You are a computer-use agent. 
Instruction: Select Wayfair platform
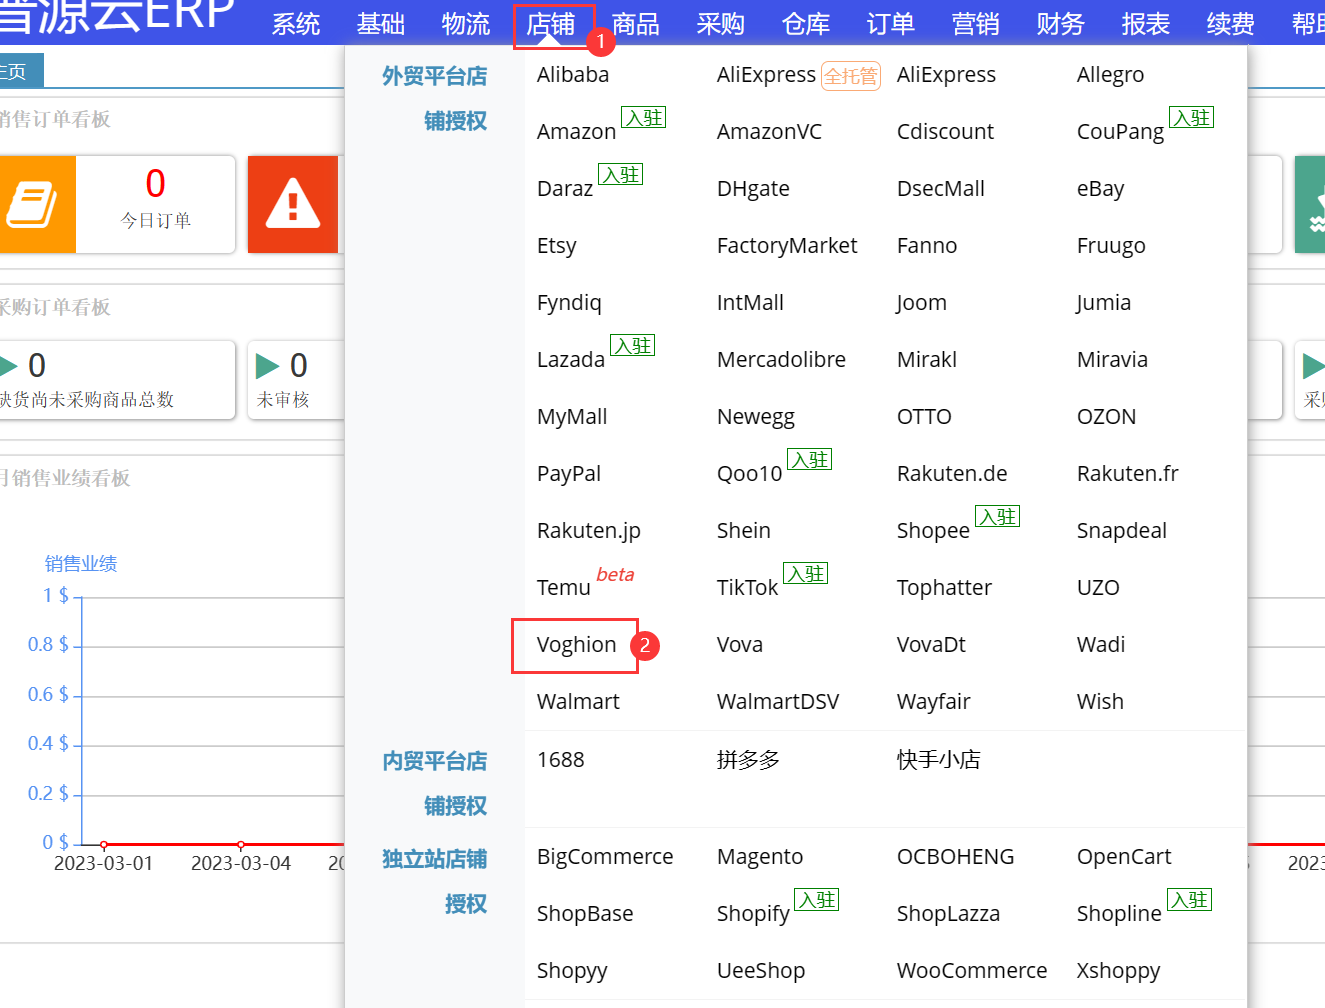934,702
